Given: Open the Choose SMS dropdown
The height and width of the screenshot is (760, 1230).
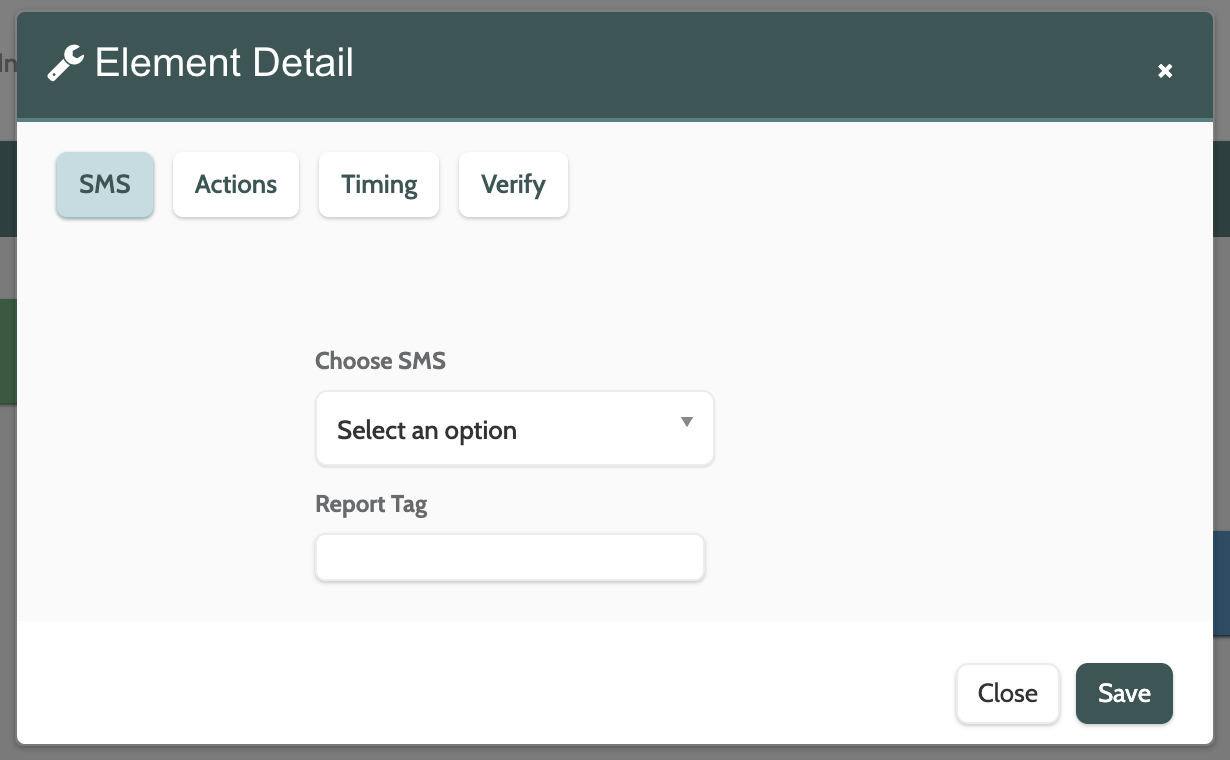Looking at the screenshot, I should [514, 429].
